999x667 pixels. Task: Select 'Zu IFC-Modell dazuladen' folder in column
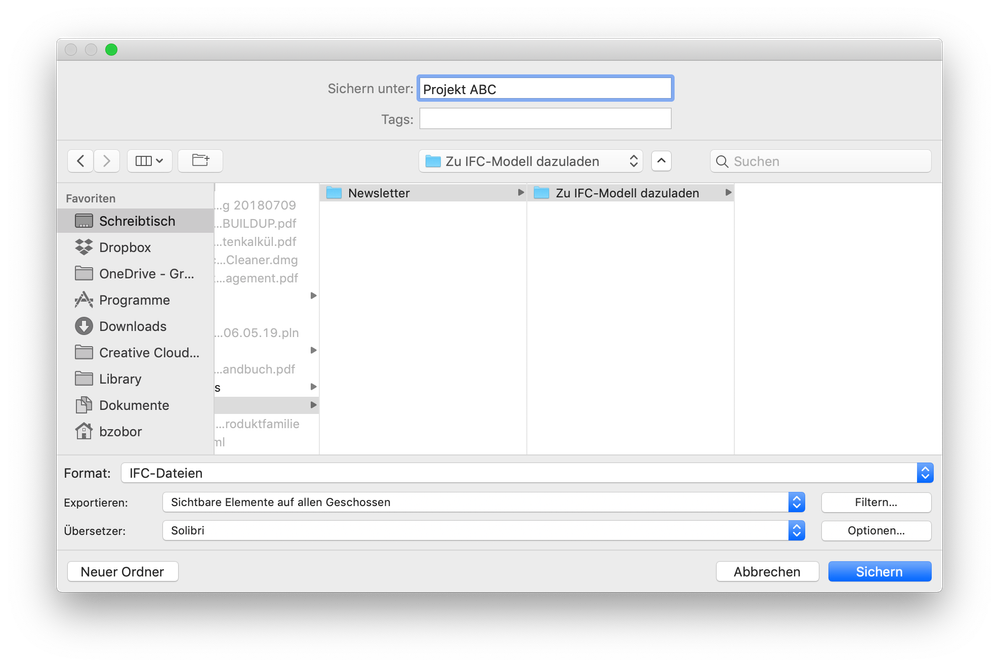631,193
